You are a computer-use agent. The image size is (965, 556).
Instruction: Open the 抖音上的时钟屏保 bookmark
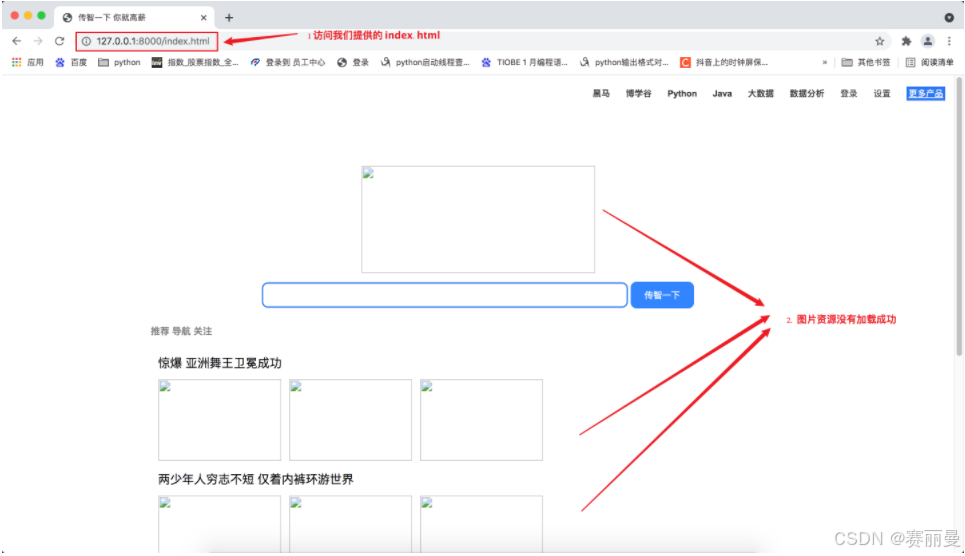(724, 62)
